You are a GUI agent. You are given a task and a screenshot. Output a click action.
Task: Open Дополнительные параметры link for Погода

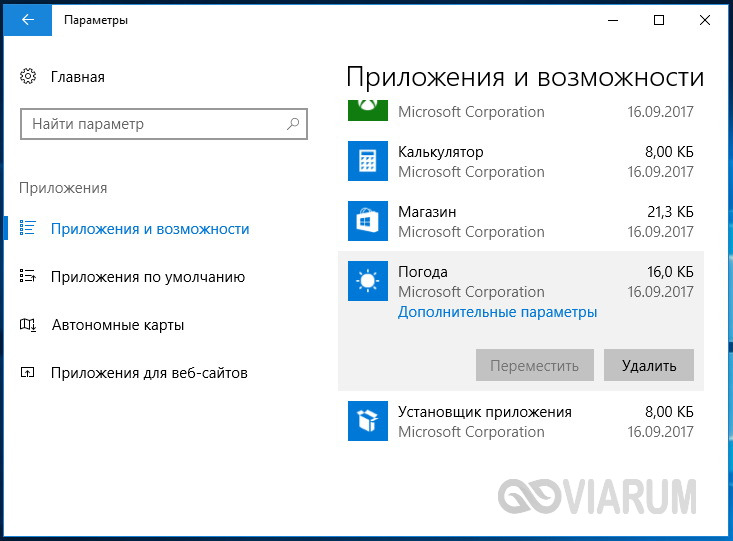497,312
